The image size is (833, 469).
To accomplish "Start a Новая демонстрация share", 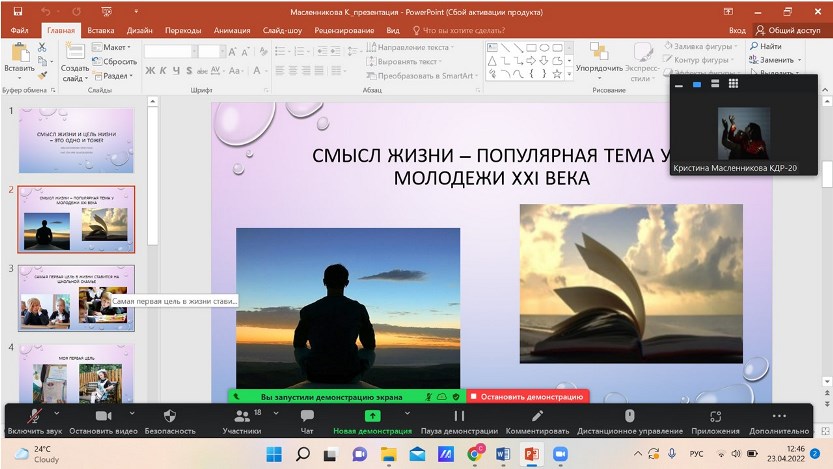I will (x=372, y=416).
